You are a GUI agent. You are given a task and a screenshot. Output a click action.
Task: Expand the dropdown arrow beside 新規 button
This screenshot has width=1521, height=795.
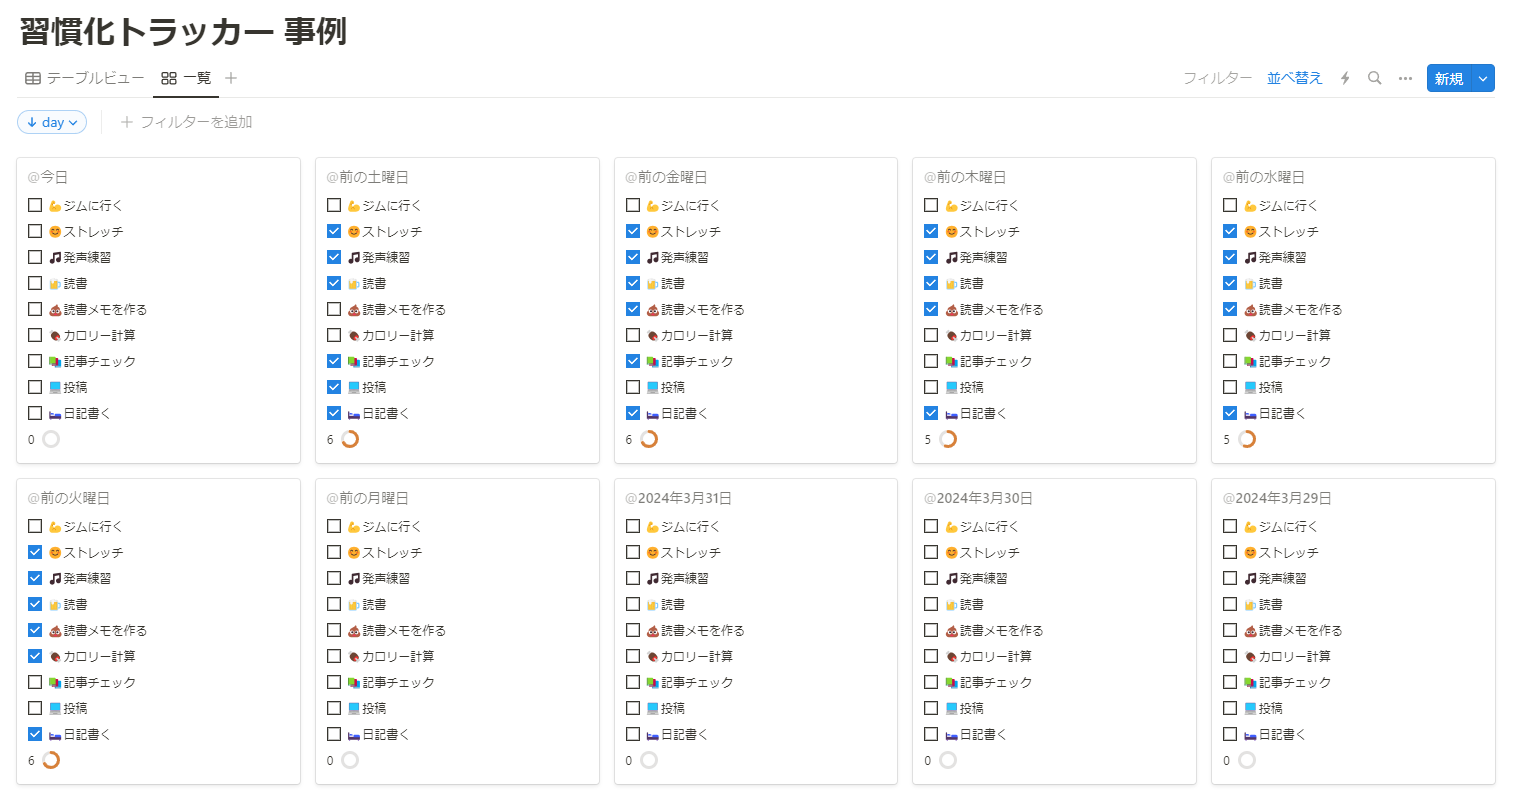(1483, 78)
